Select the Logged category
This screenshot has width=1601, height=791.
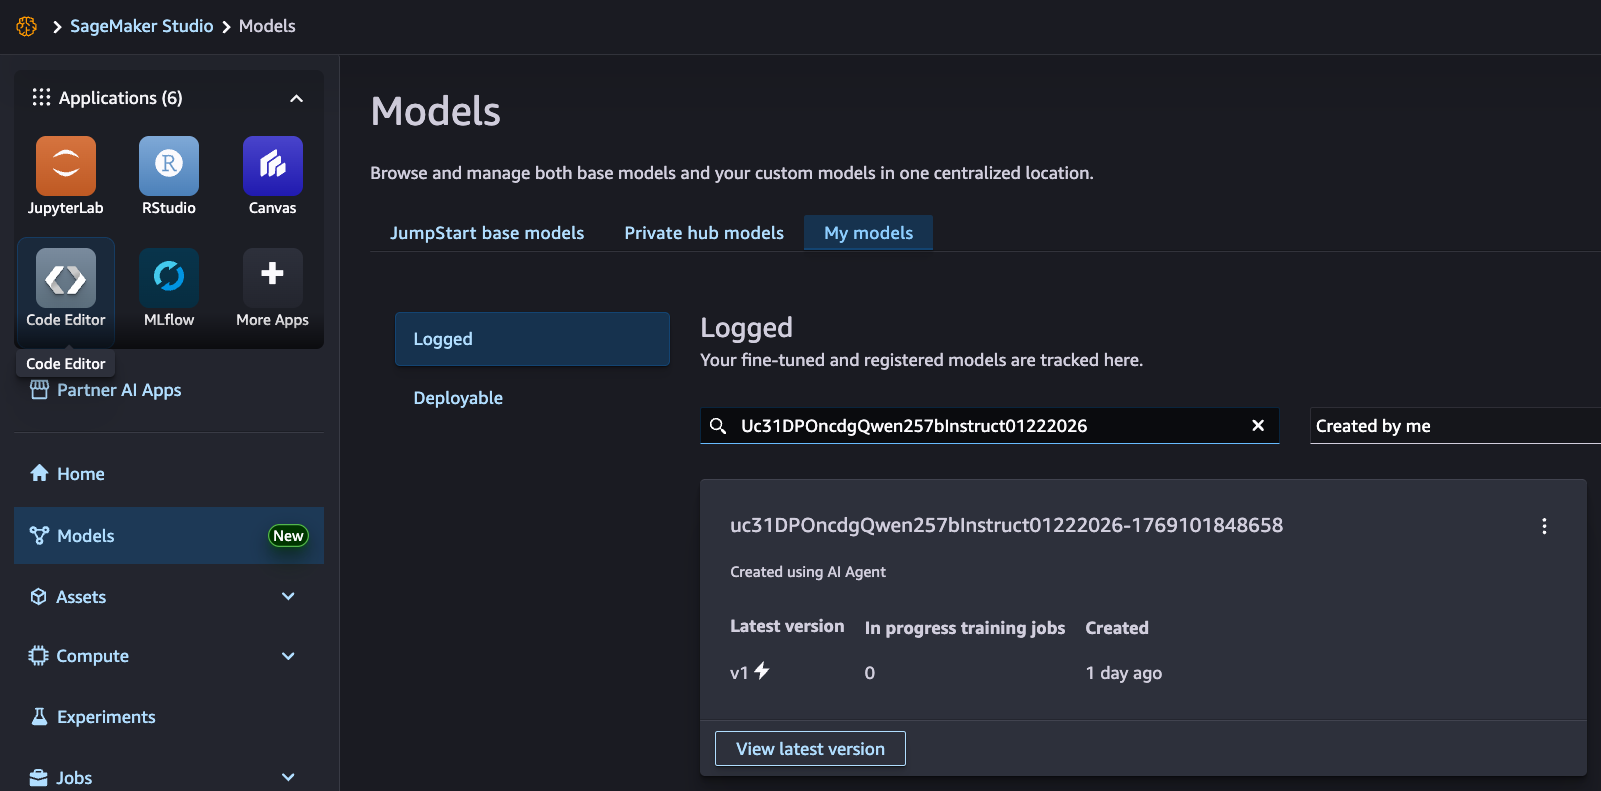532,339
